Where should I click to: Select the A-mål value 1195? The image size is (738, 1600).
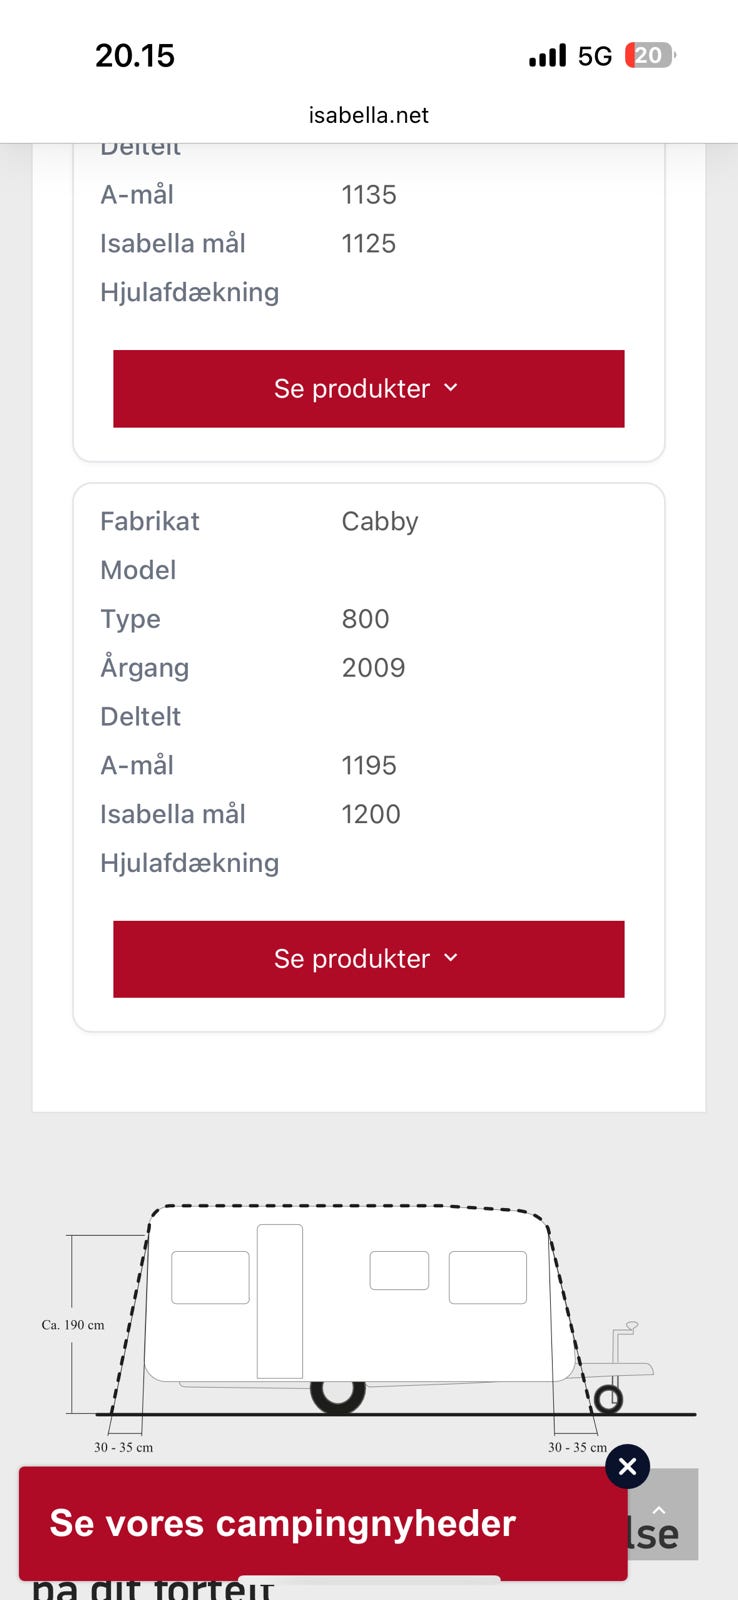[369, 766]
